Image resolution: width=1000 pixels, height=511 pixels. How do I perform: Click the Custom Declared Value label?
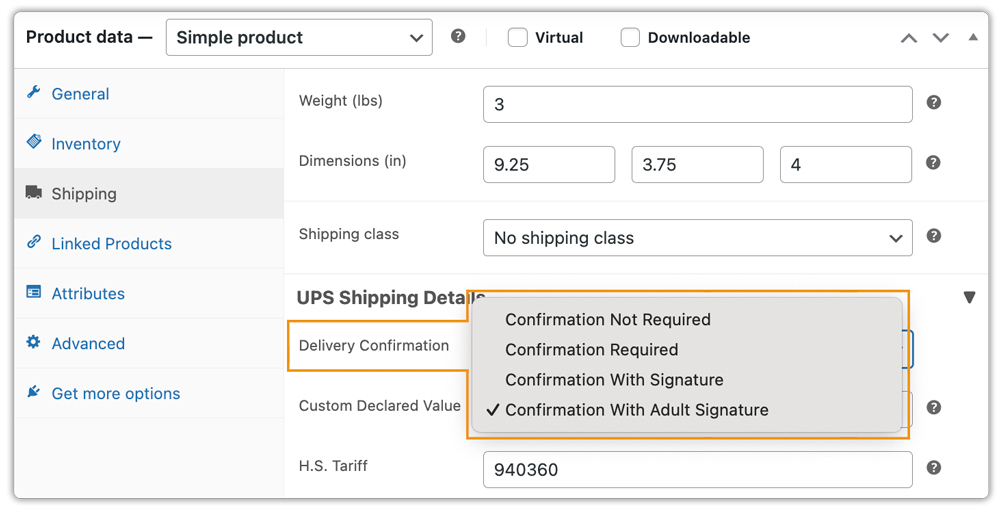click(x=379, y=406)
